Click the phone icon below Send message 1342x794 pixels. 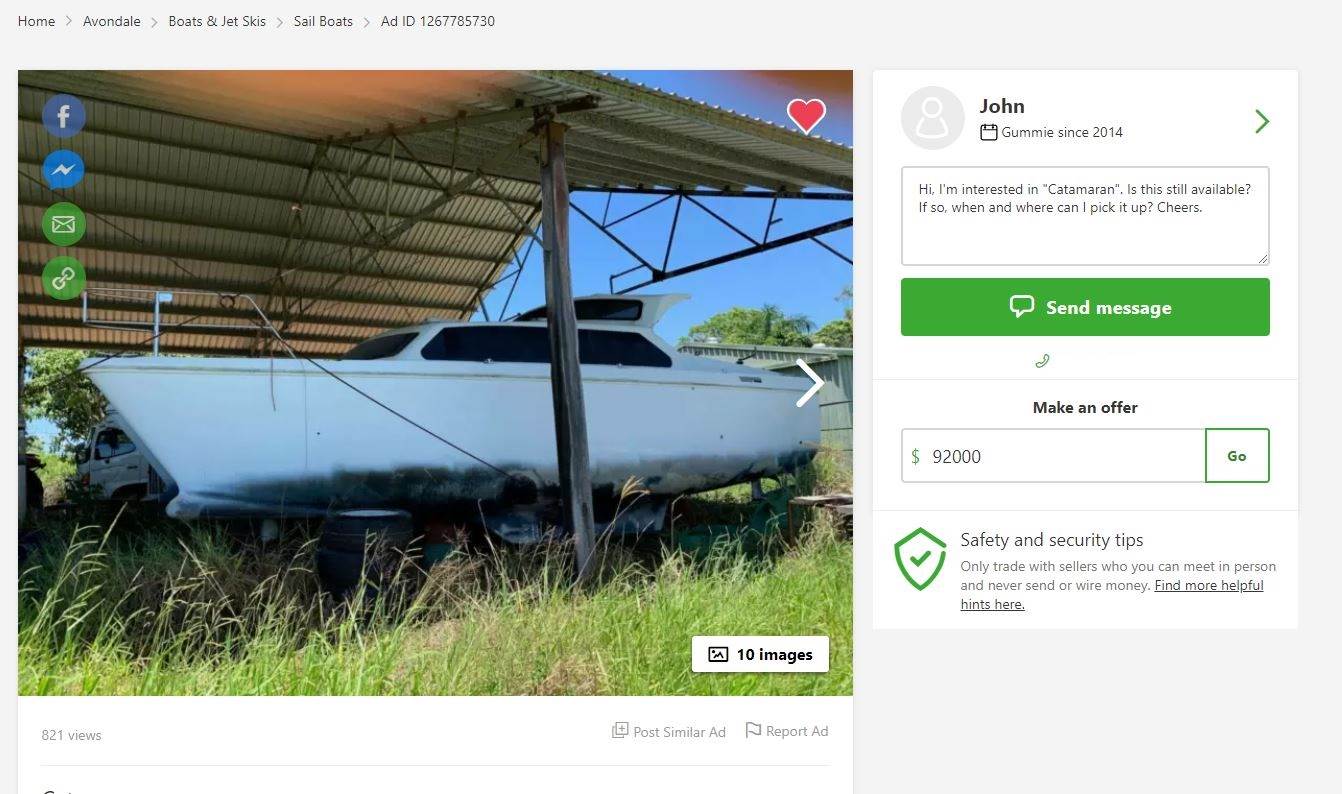(1042, 361)
